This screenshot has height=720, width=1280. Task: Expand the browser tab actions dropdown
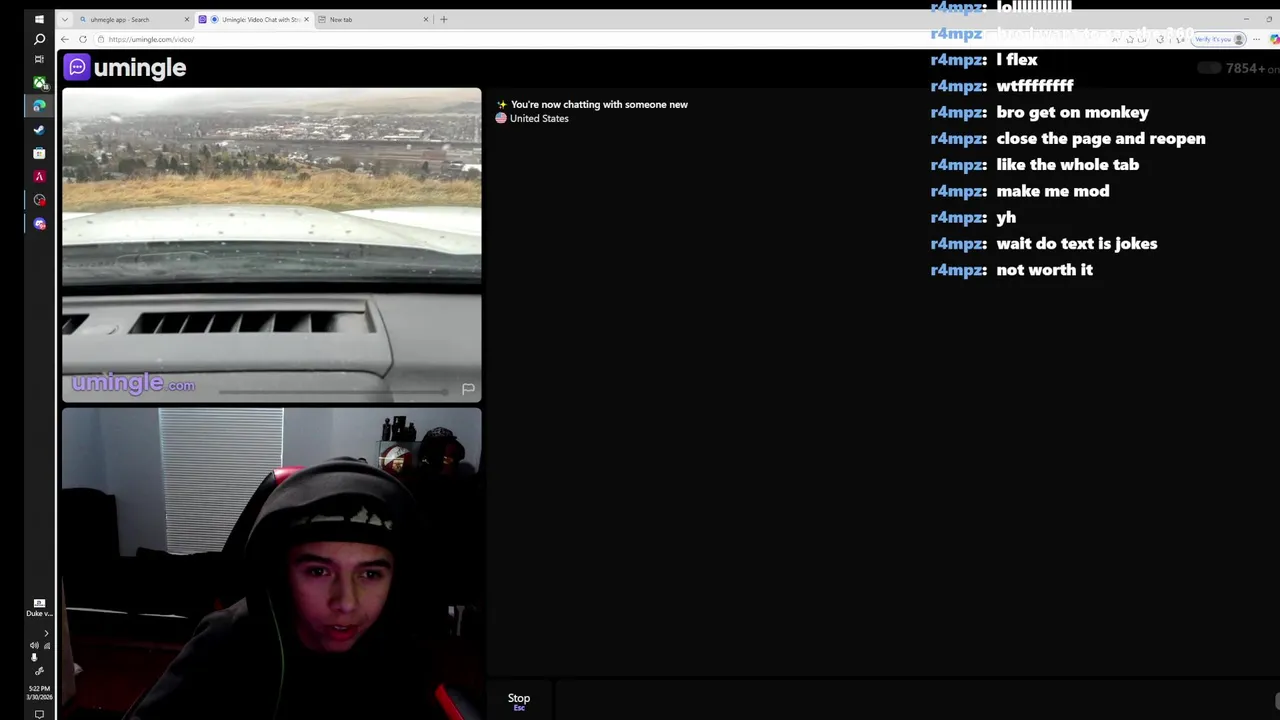[x=65, y=19]
